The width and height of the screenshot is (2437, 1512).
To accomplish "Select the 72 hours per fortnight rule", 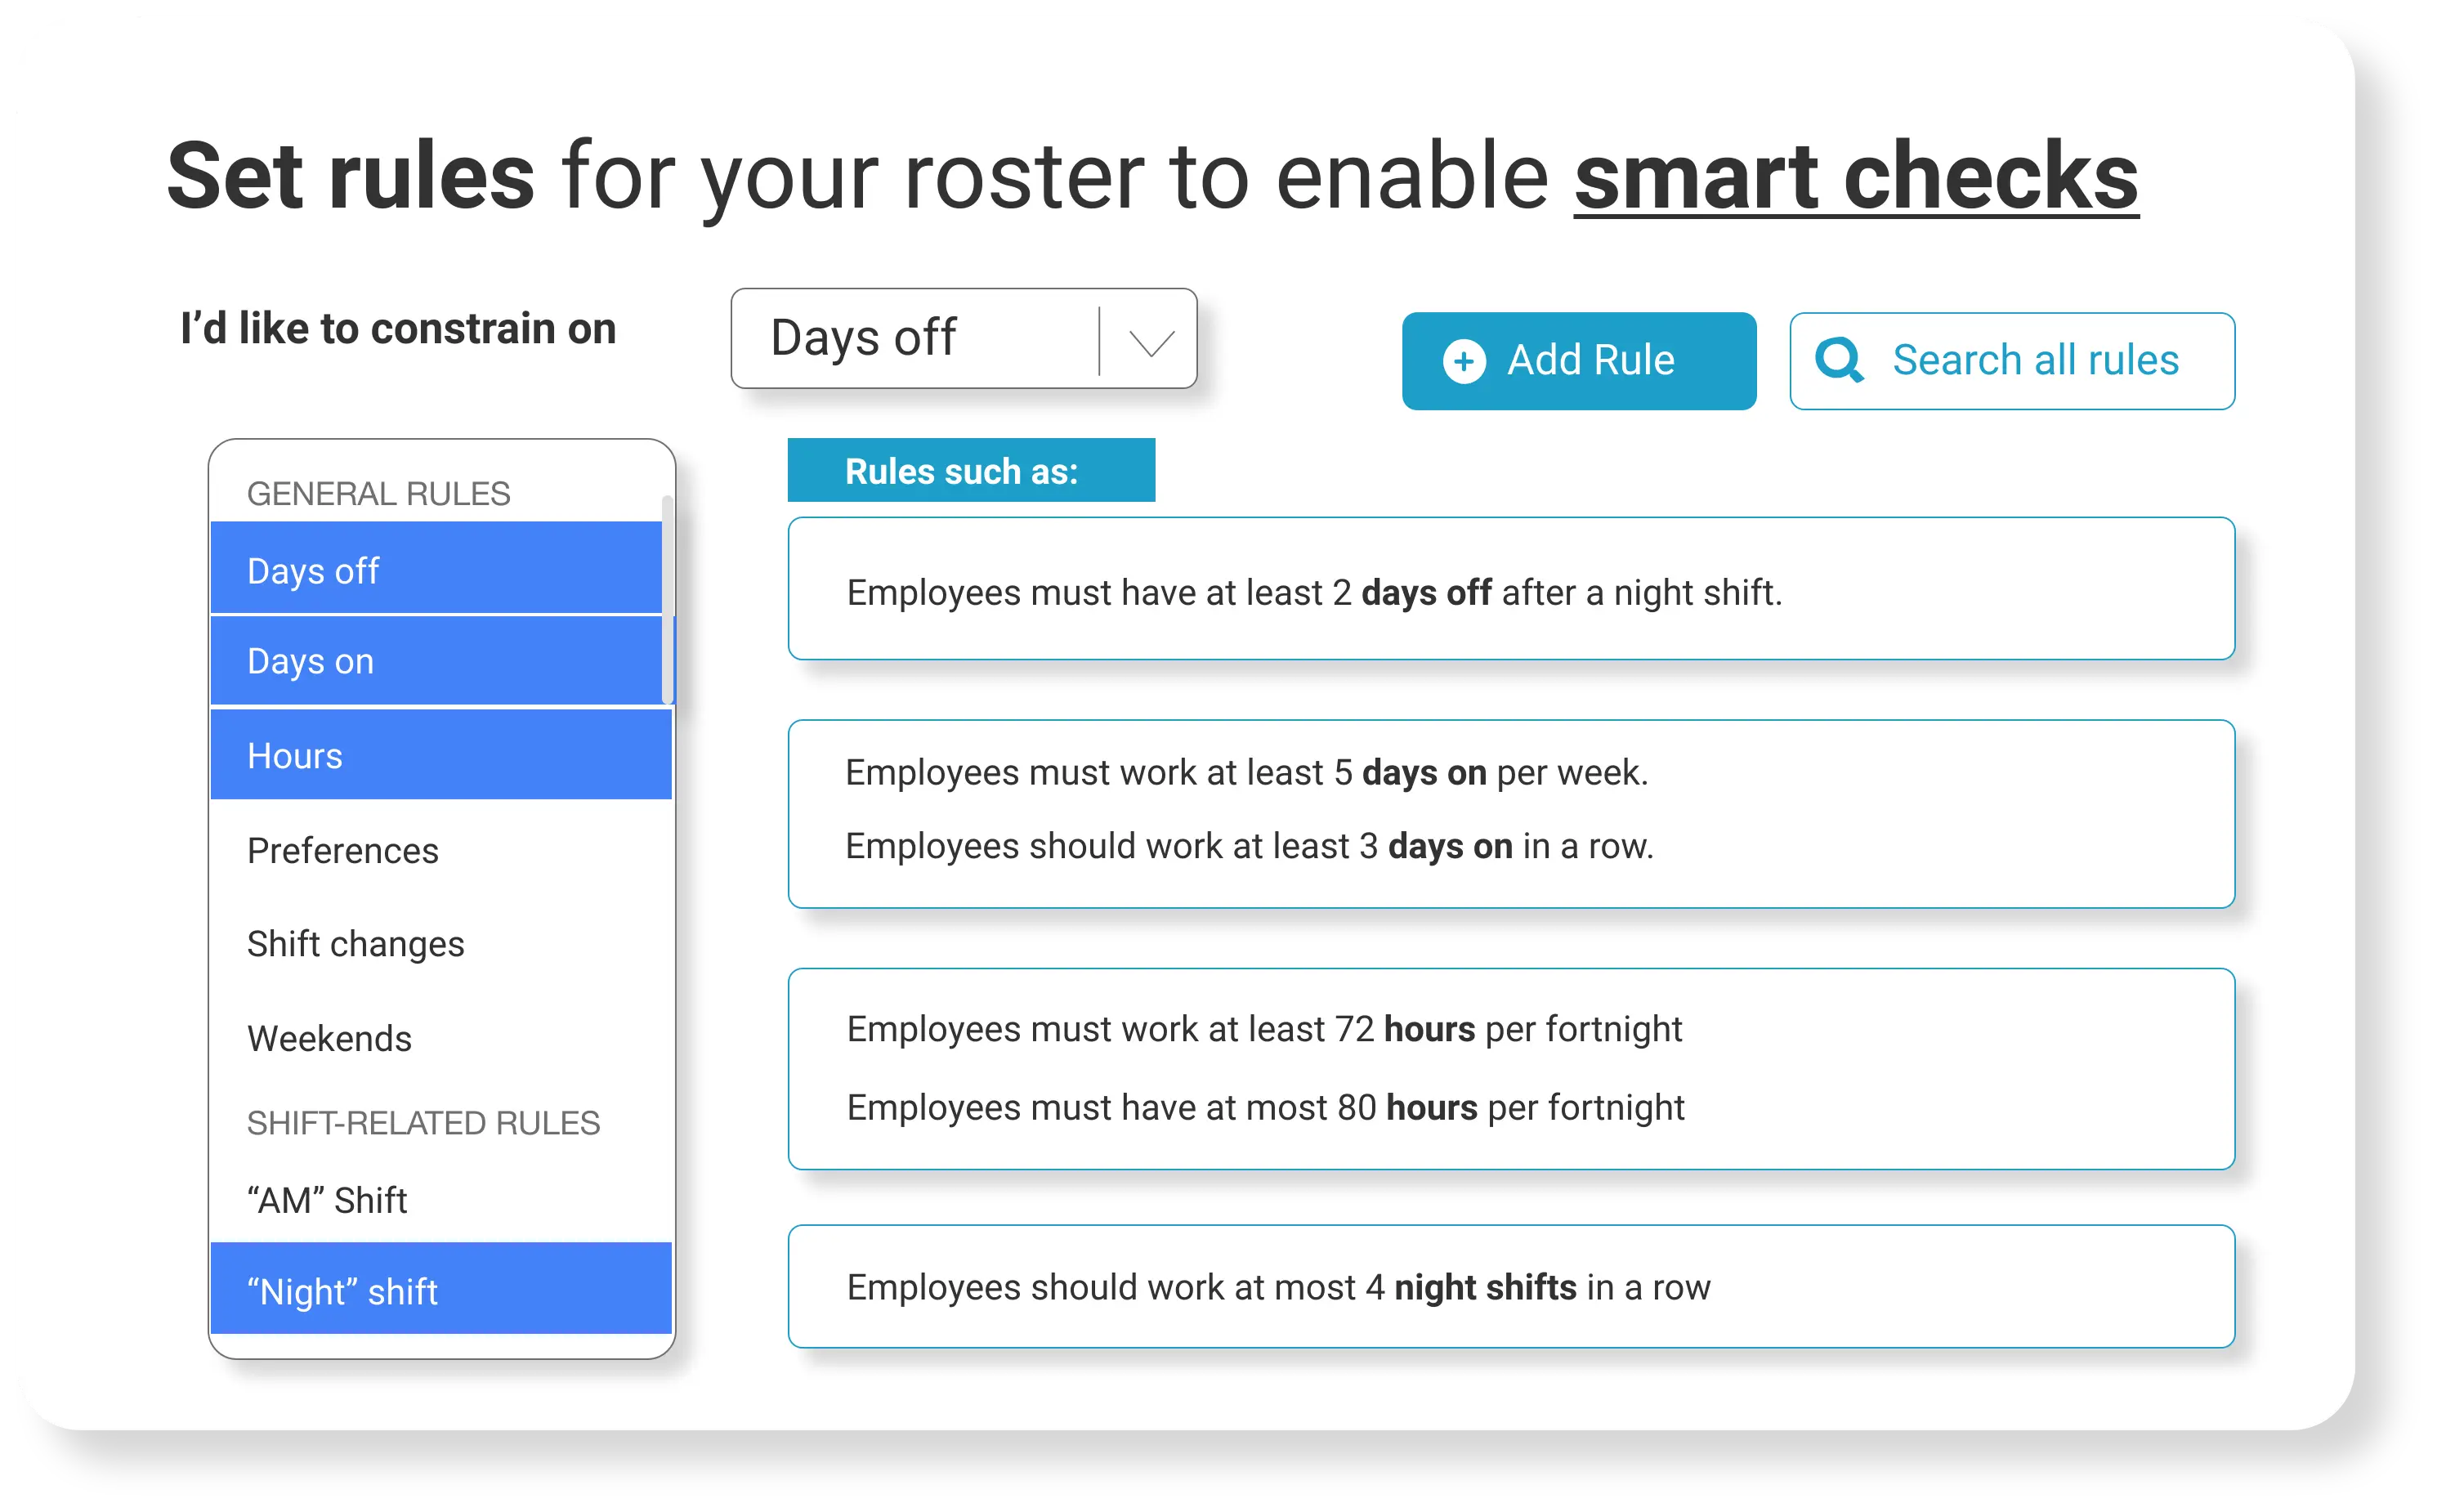I will (x=1264, y=1029).
